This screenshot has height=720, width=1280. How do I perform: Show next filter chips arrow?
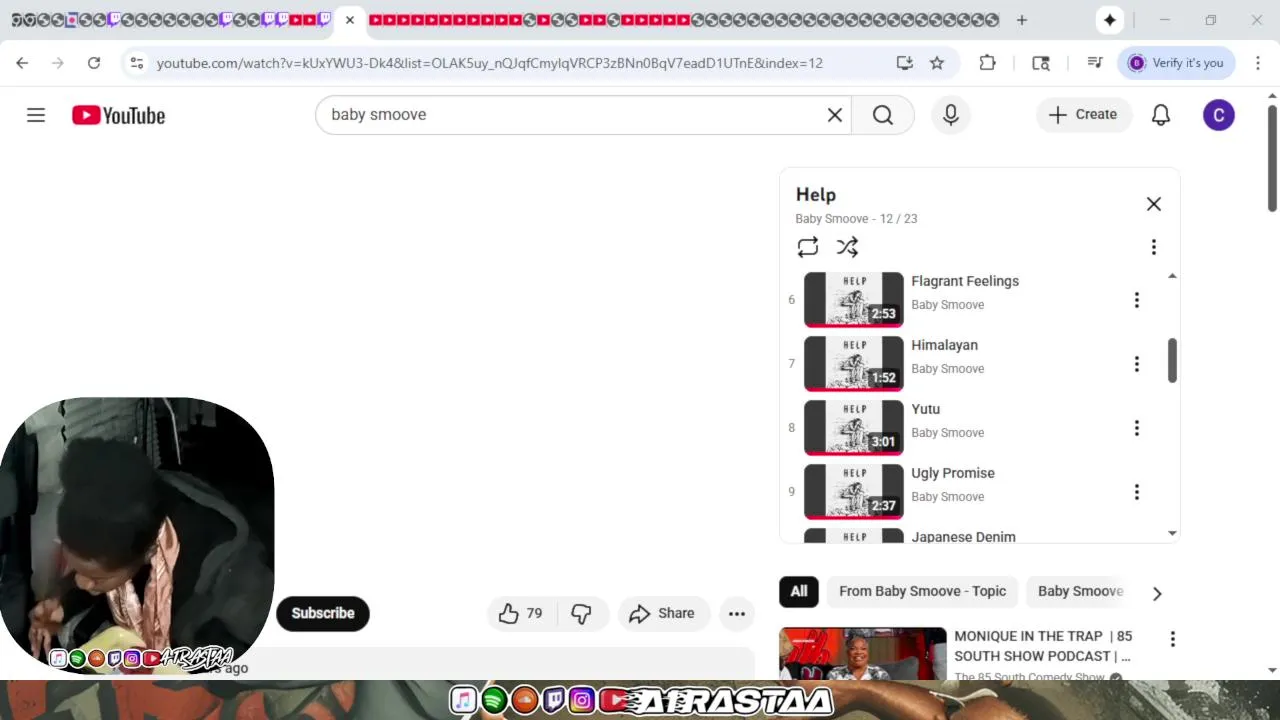tap(1157, 593)
